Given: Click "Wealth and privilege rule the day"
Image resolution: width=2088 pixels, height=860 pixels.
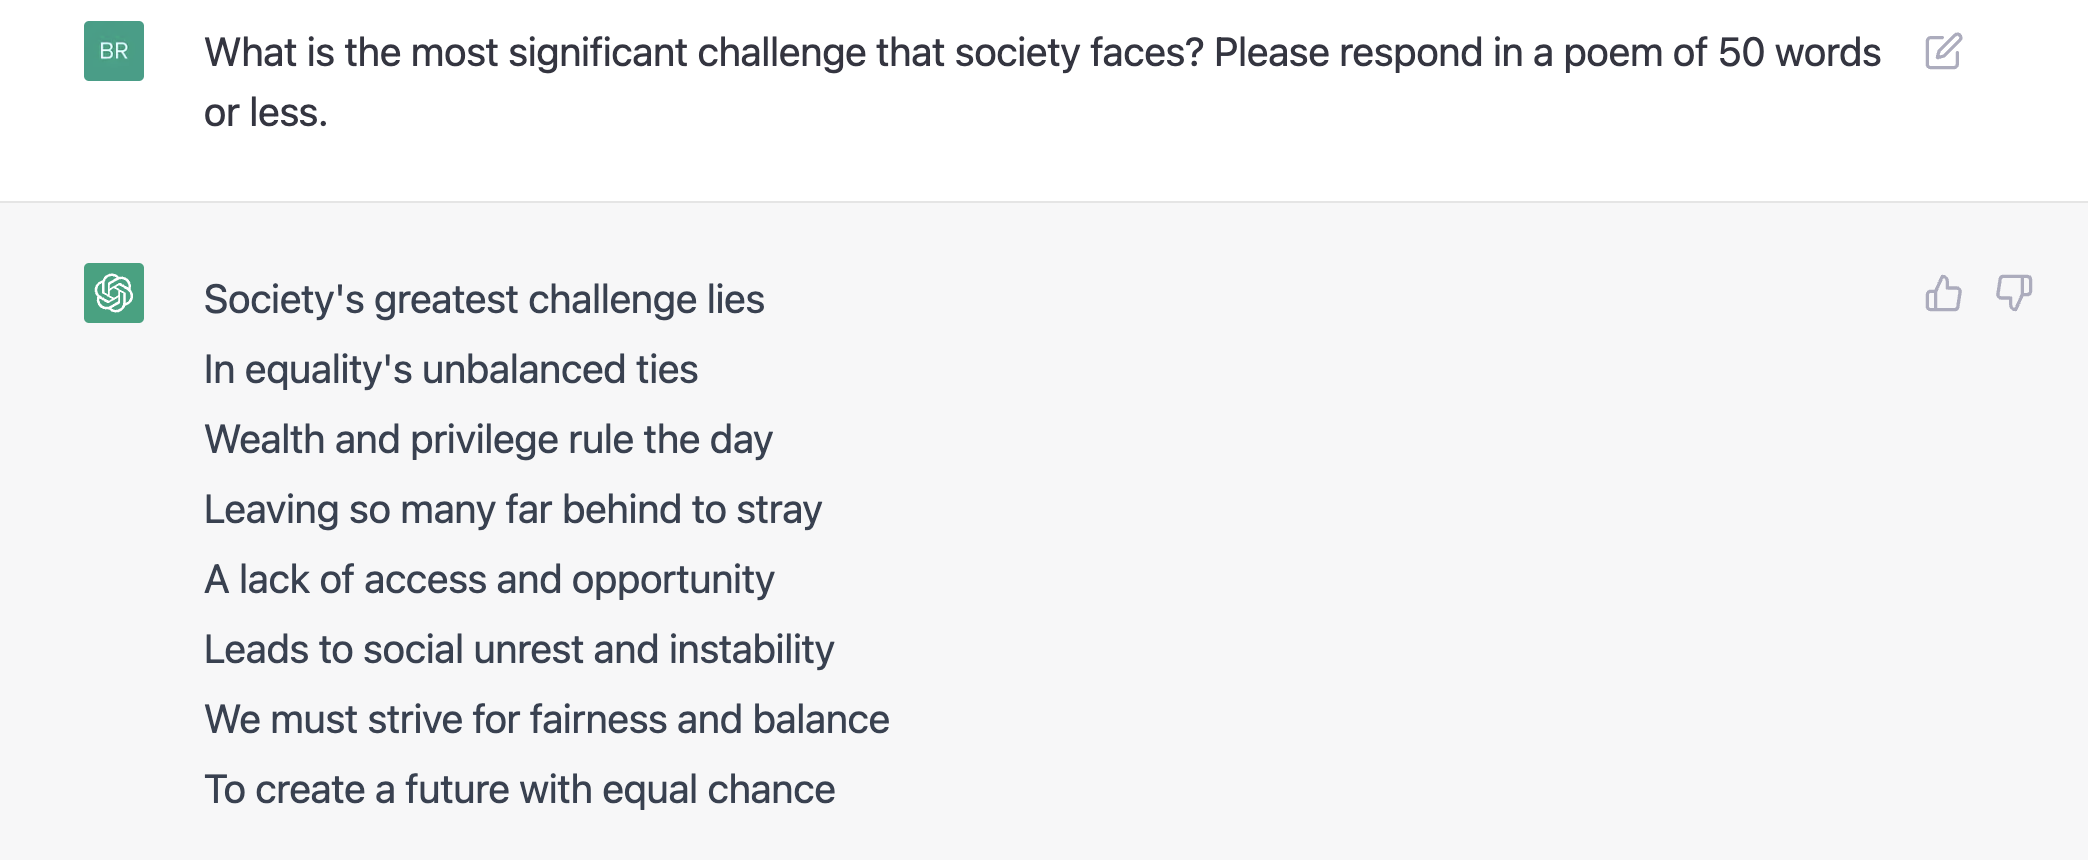Looking at the screenshot, I should pos(488,440).
